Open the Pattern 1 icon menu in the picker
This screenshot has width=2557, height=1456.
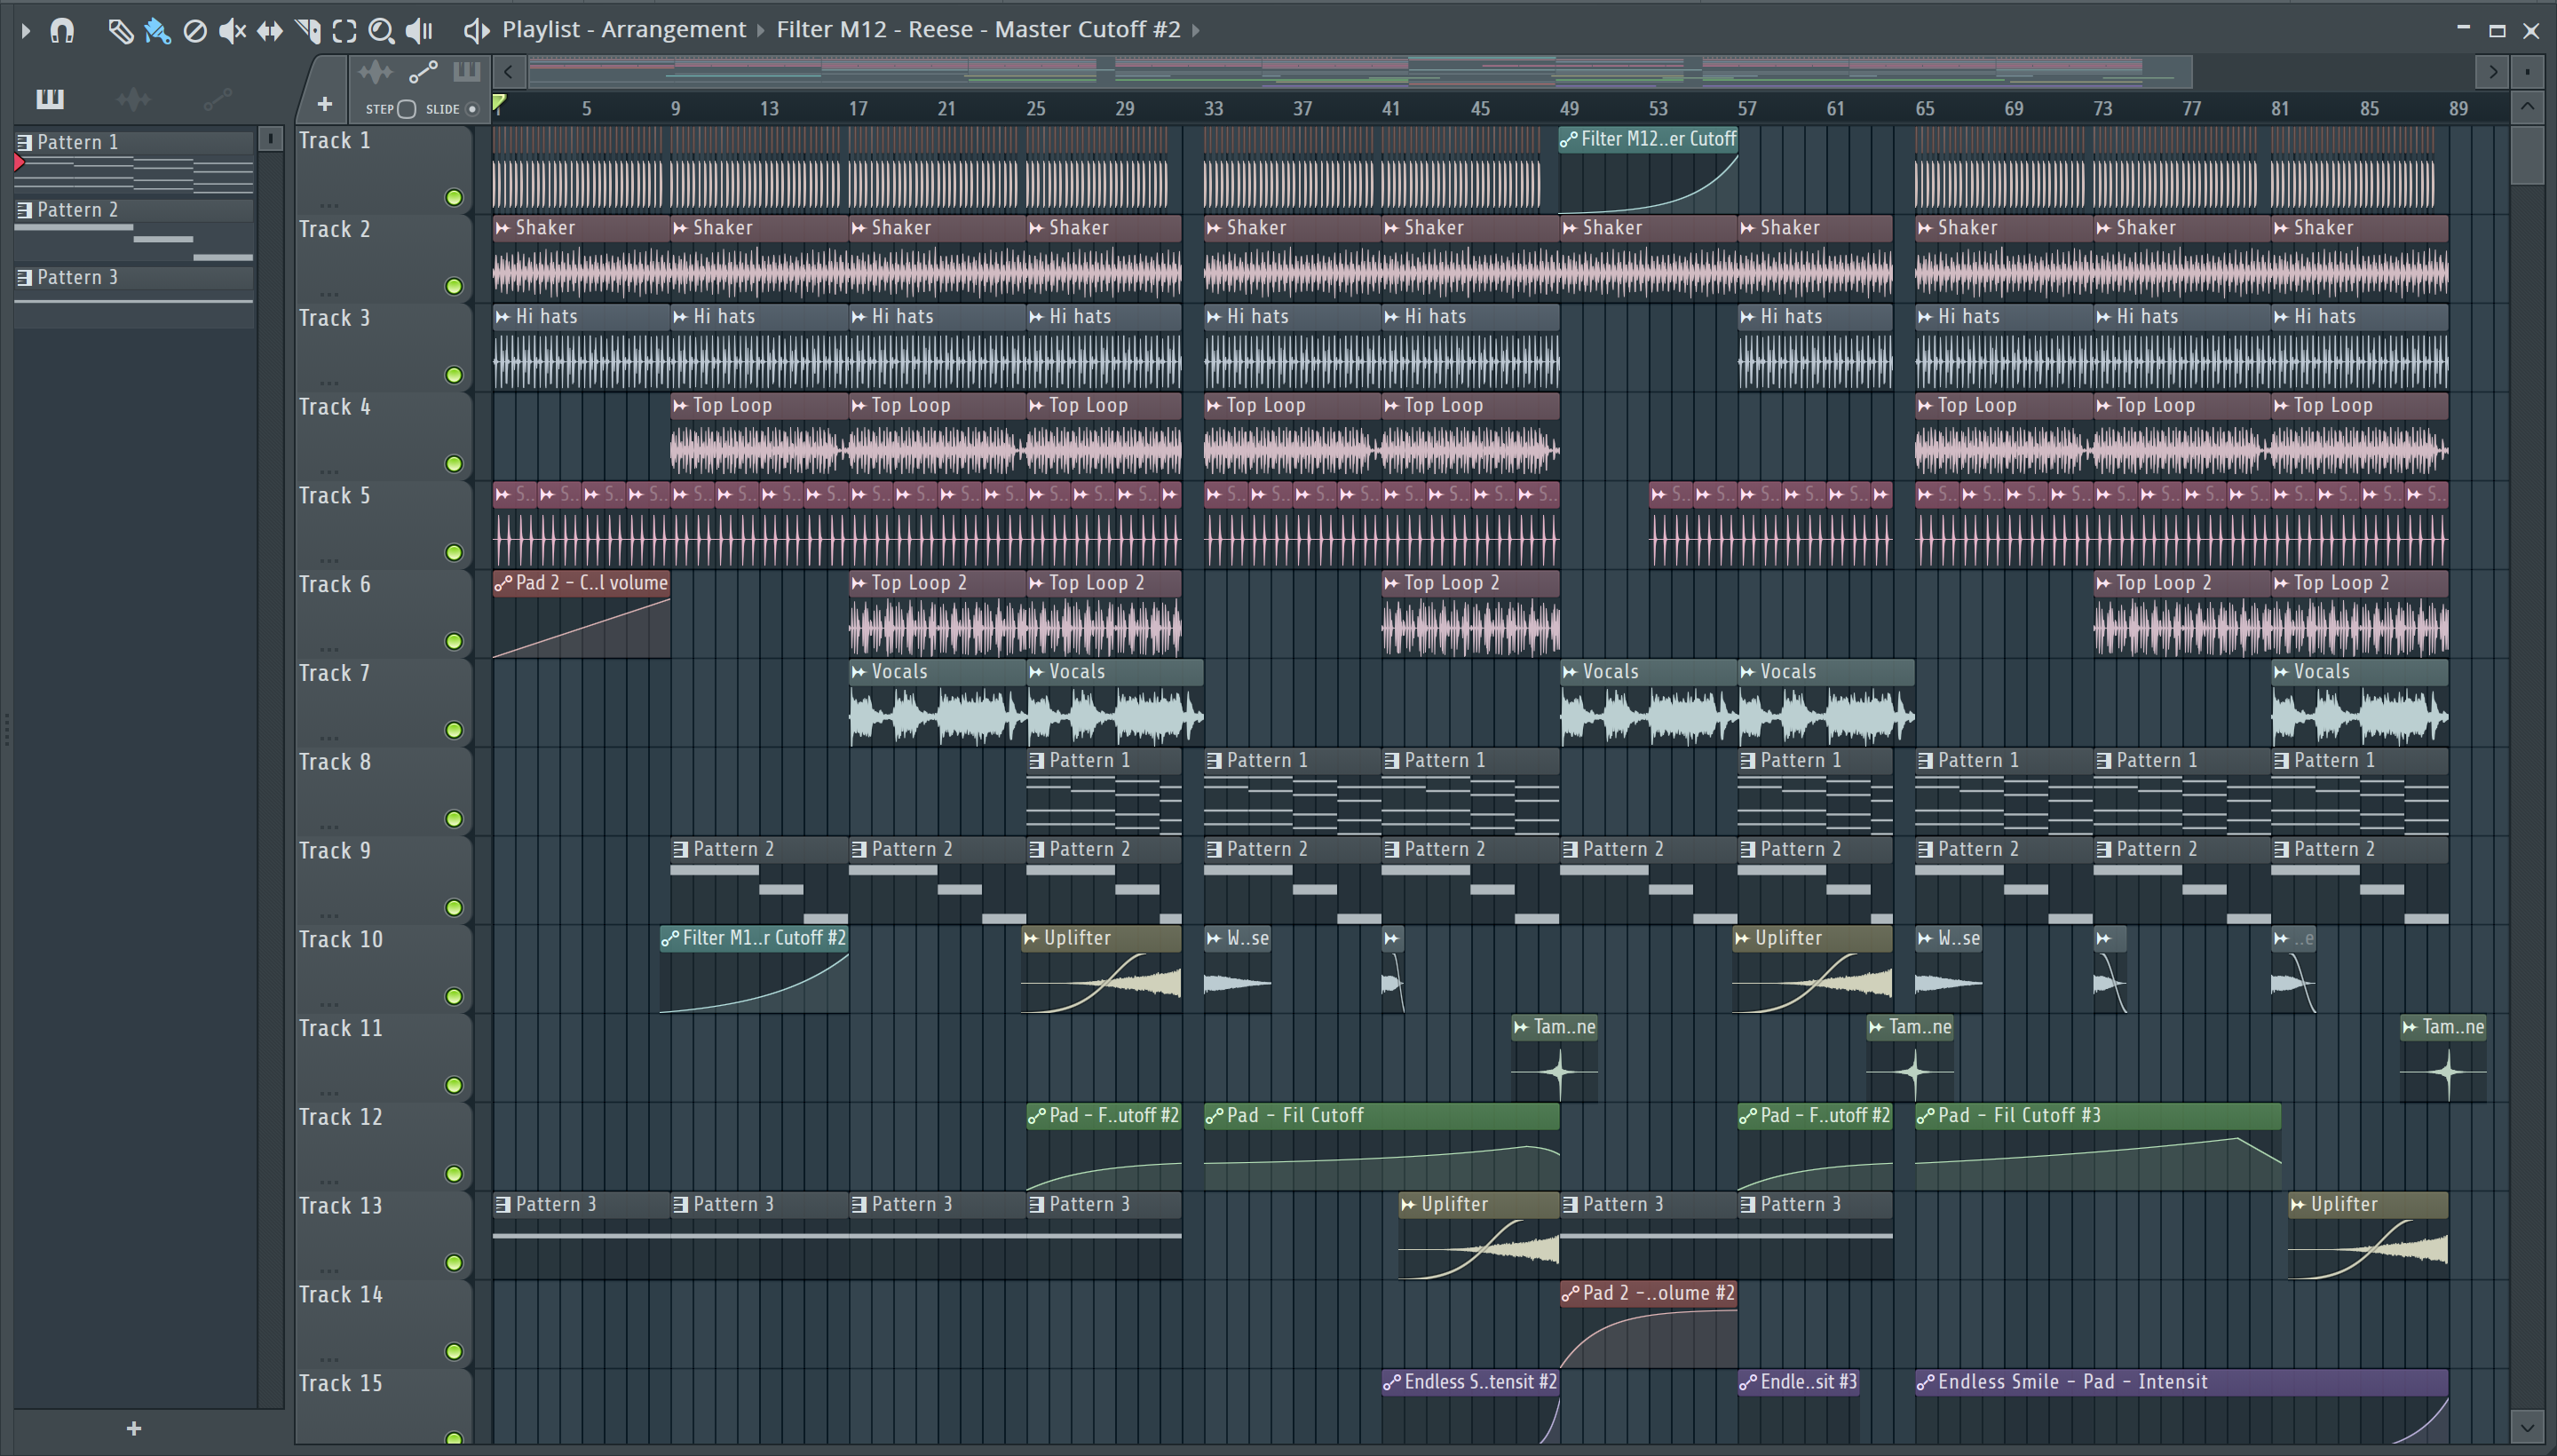[24, 142]
